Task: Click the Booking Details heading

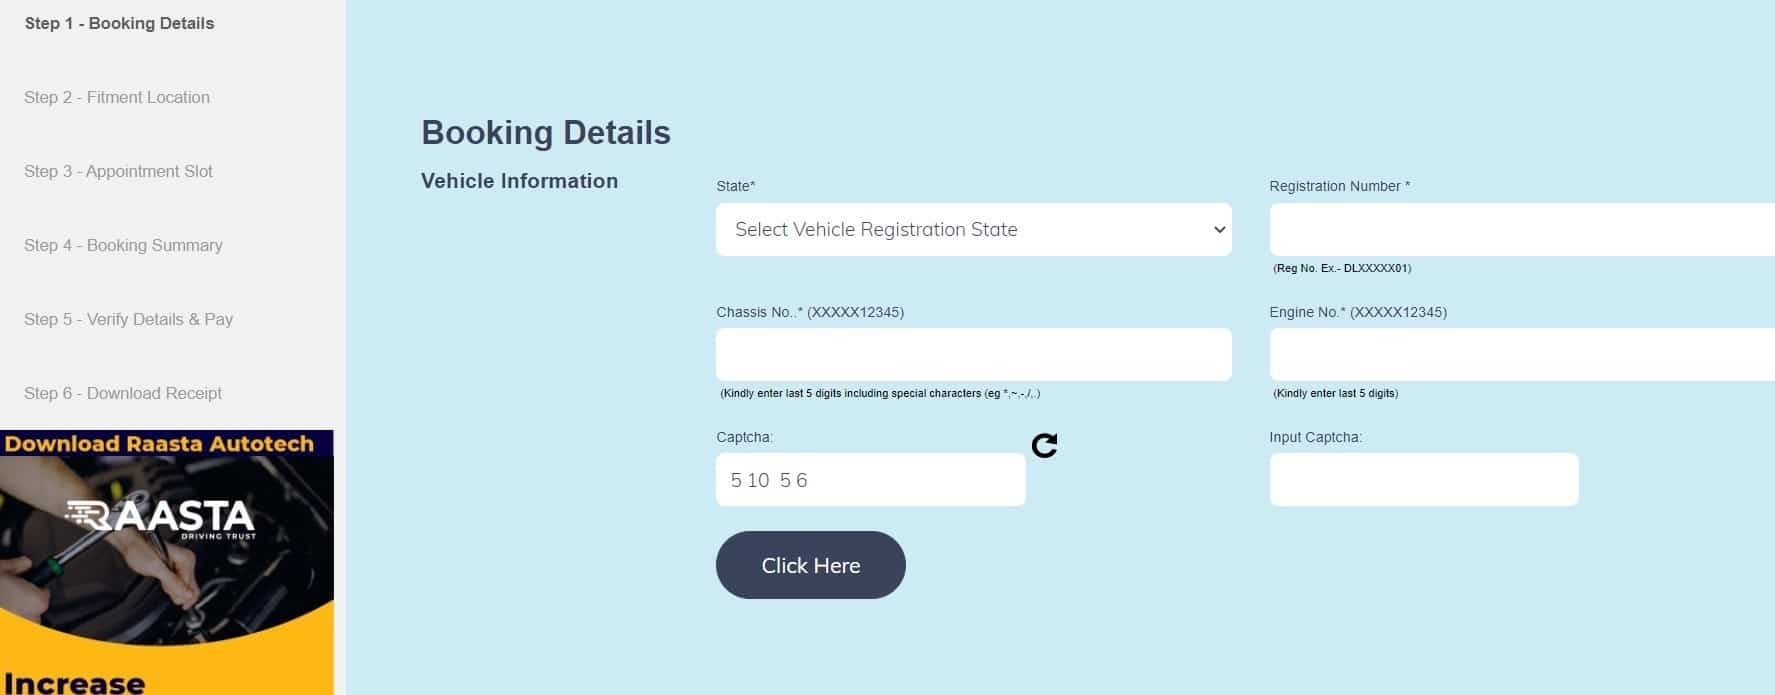Action: [x=546, y=131]
